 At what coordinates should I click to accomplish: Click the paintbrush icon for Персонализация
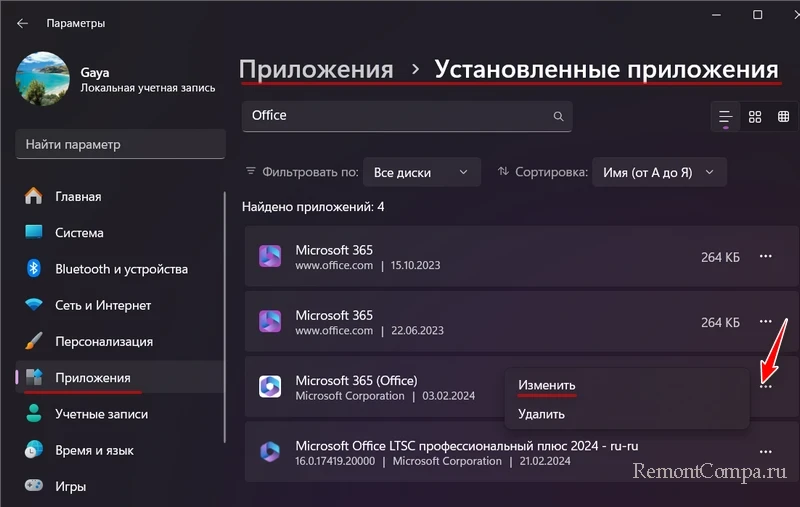tap(34, 341)
